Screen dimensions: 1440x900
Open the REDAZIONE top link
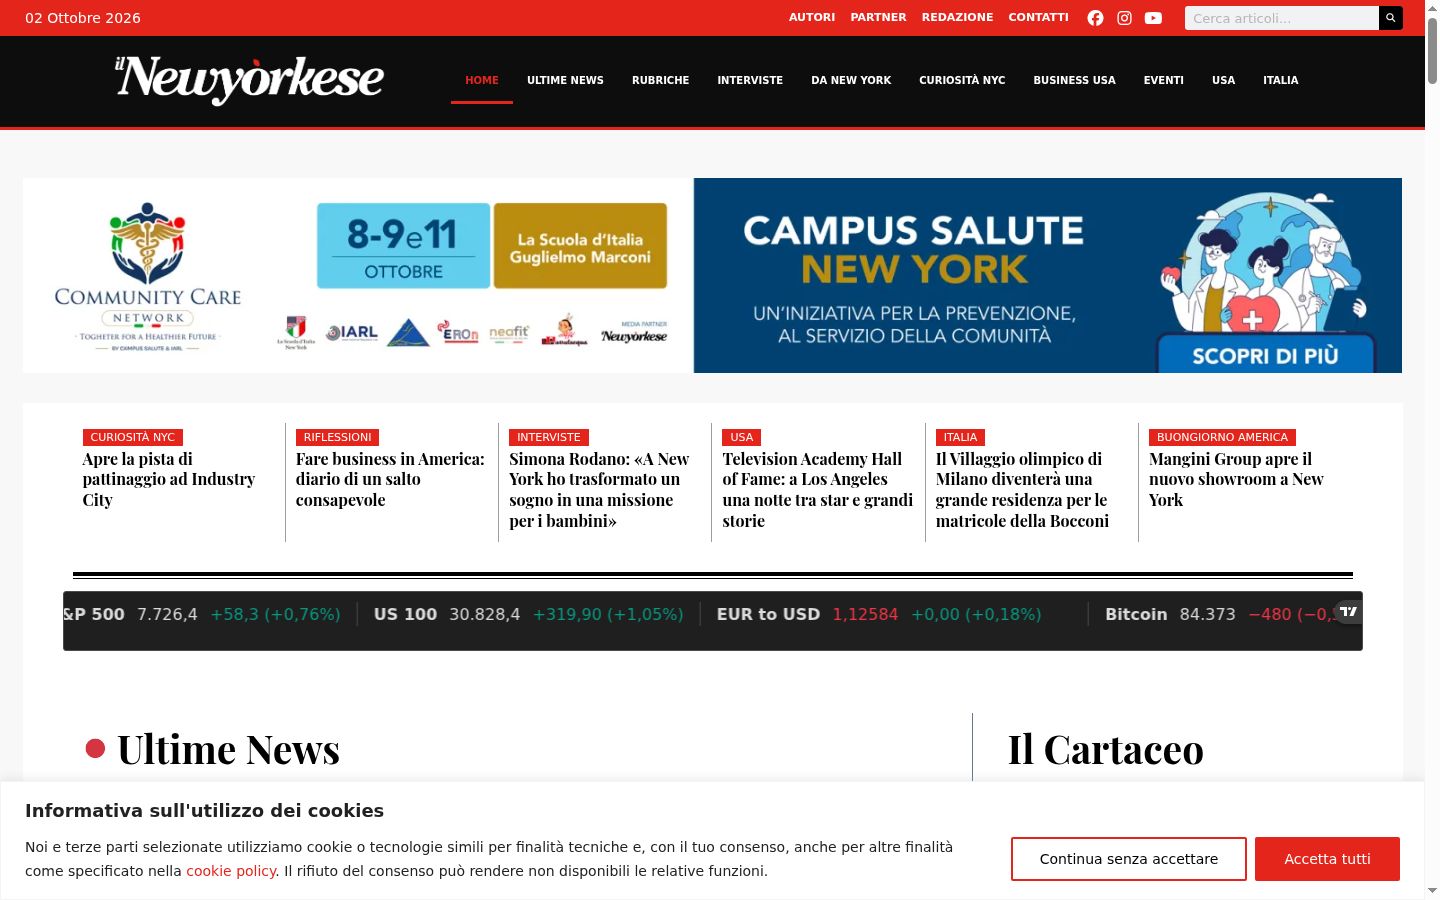pyautogui.click(x=957, y=17)
